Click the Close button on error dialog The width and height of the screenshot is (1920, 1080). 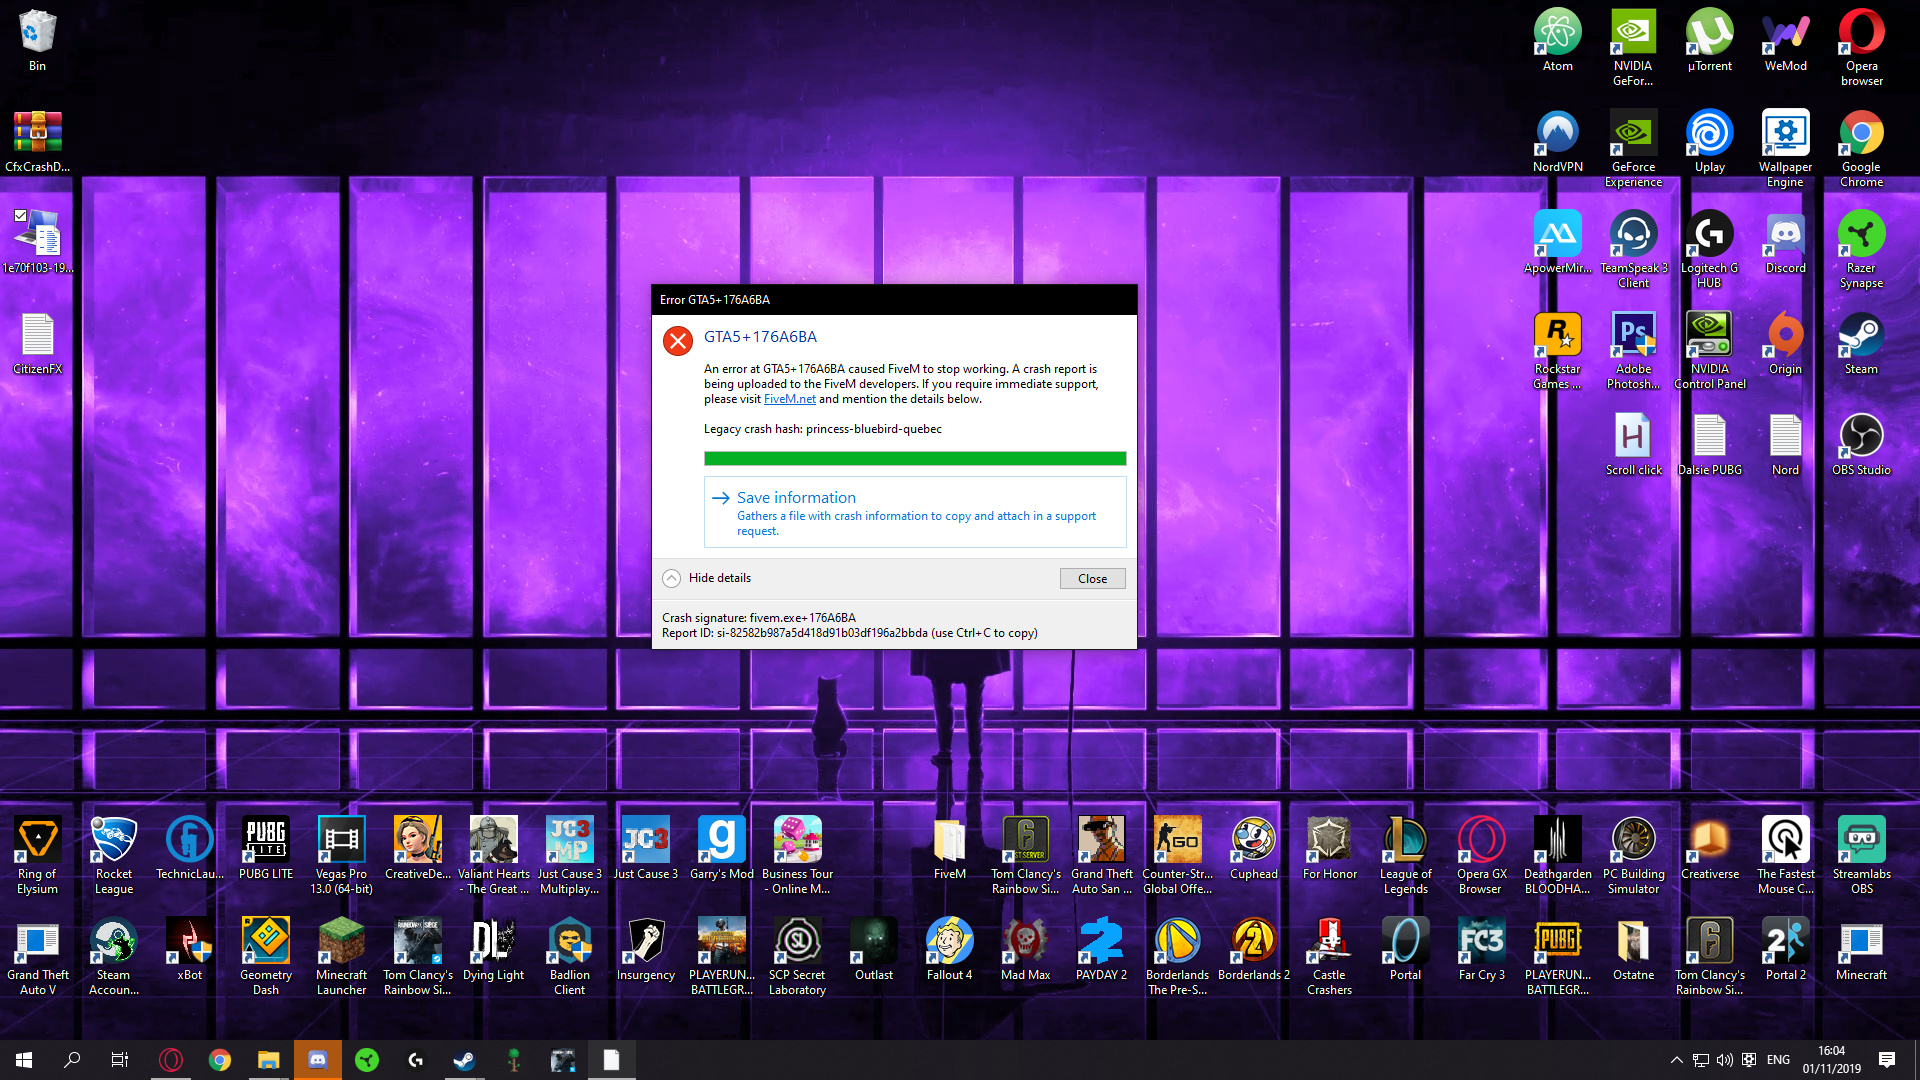point(1092,578)
